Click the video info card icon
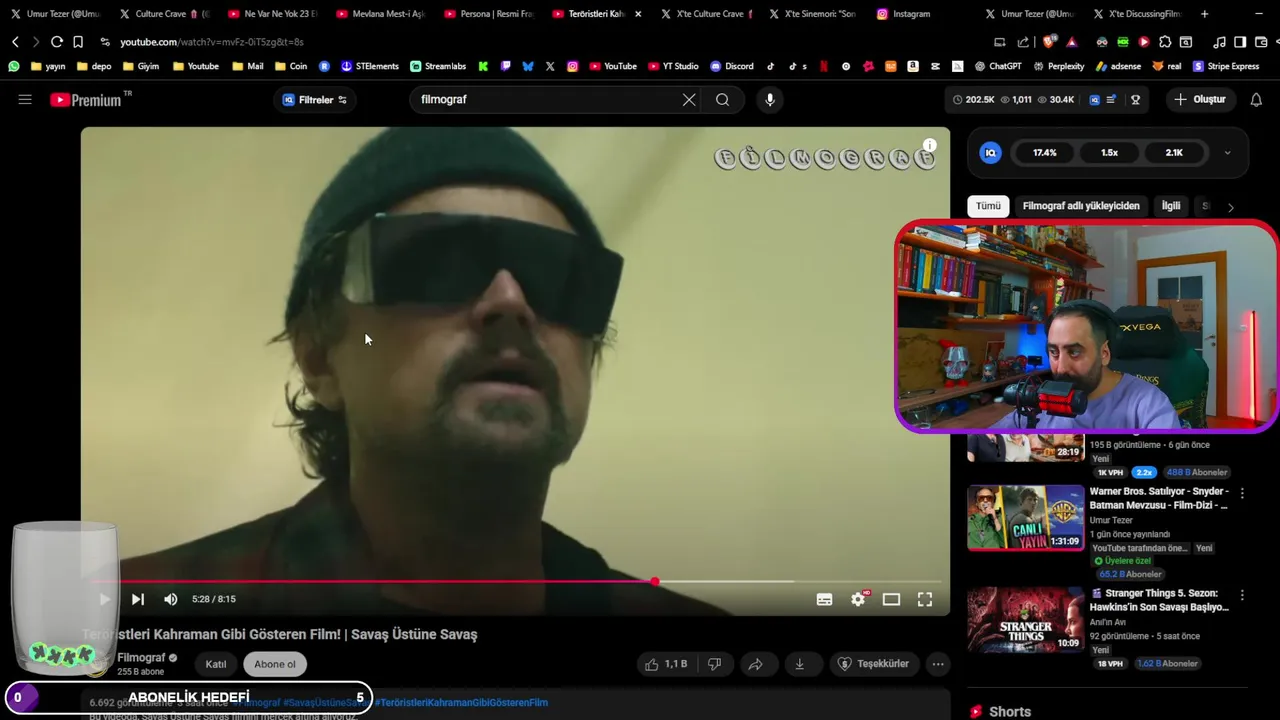The height and width of the screenshot is (720, 1280). click(x=929, y=145)
